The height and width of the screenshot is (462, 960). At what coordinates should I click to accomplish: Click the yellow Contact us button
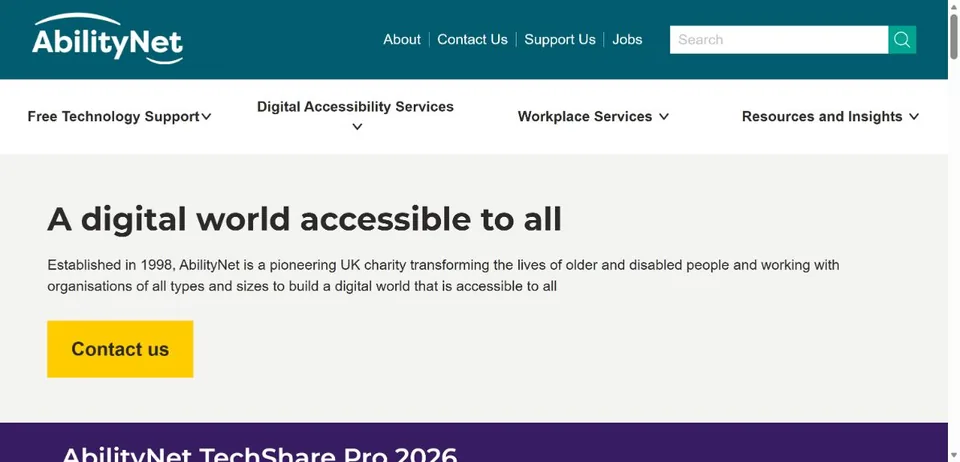pyautogui.click(x=120, y=349)
